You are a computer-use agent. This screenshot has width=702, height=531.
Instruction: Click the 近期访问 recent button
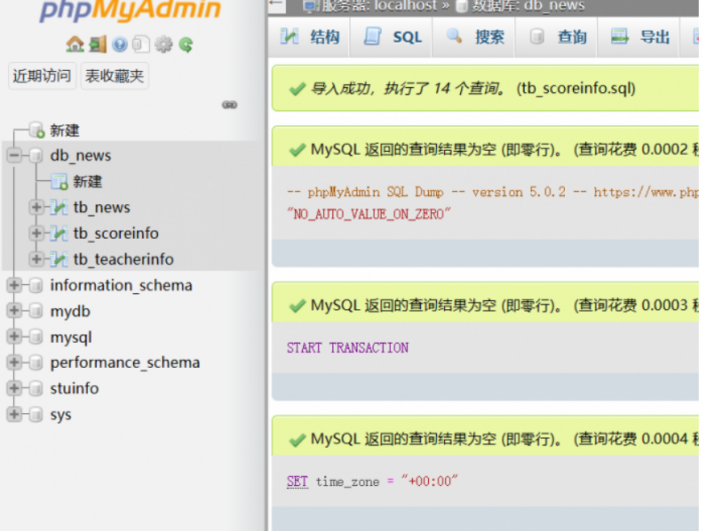click(42, 76)
